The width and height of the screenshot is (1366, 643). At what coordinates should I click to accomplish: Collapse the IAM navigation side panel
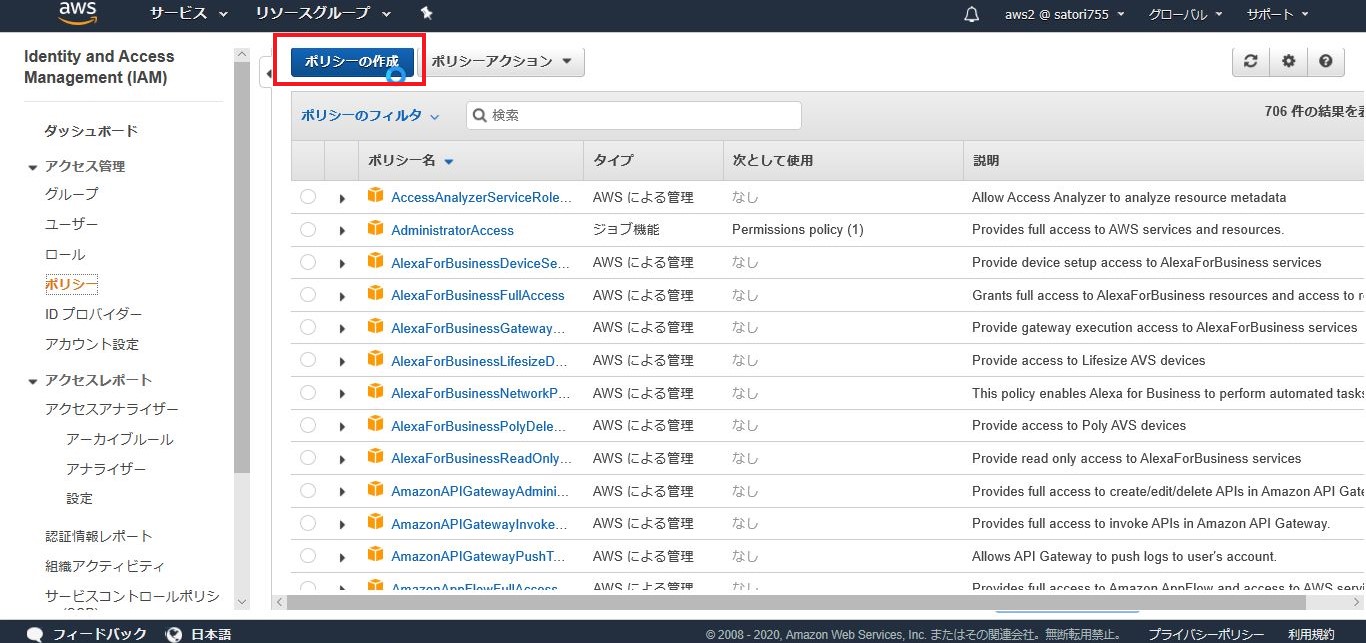tap(266, 72)
